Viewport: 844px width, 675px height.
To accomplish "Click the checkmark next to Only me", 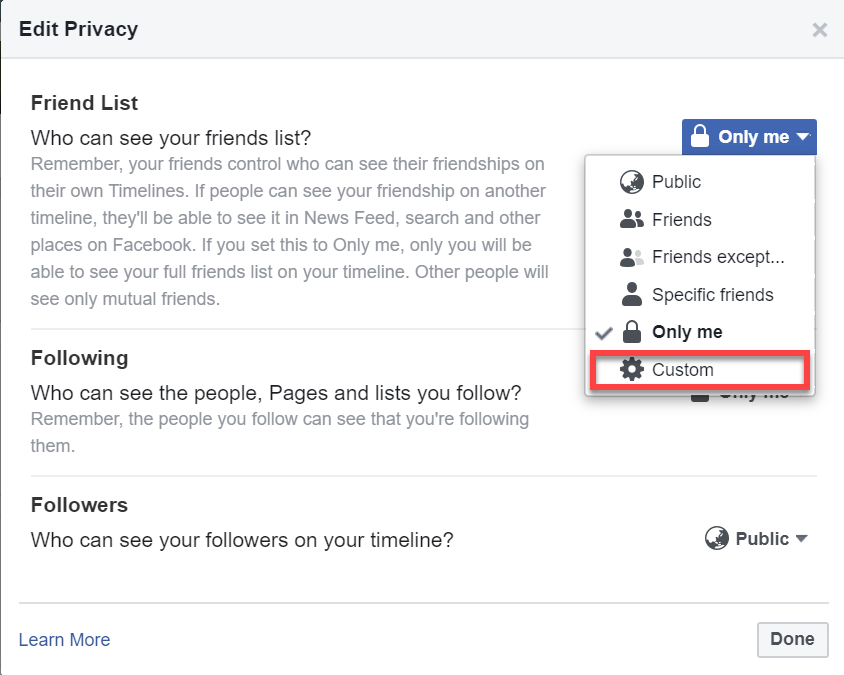I will pos(602,331).
